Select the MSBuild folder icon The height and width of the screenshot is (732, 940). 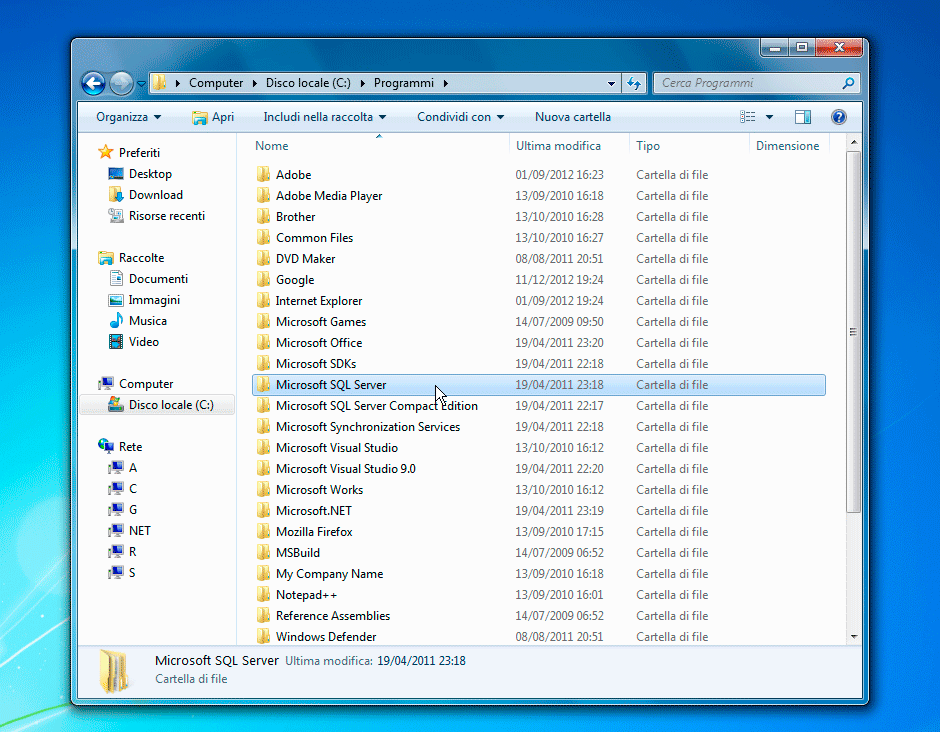coord(263,552)
